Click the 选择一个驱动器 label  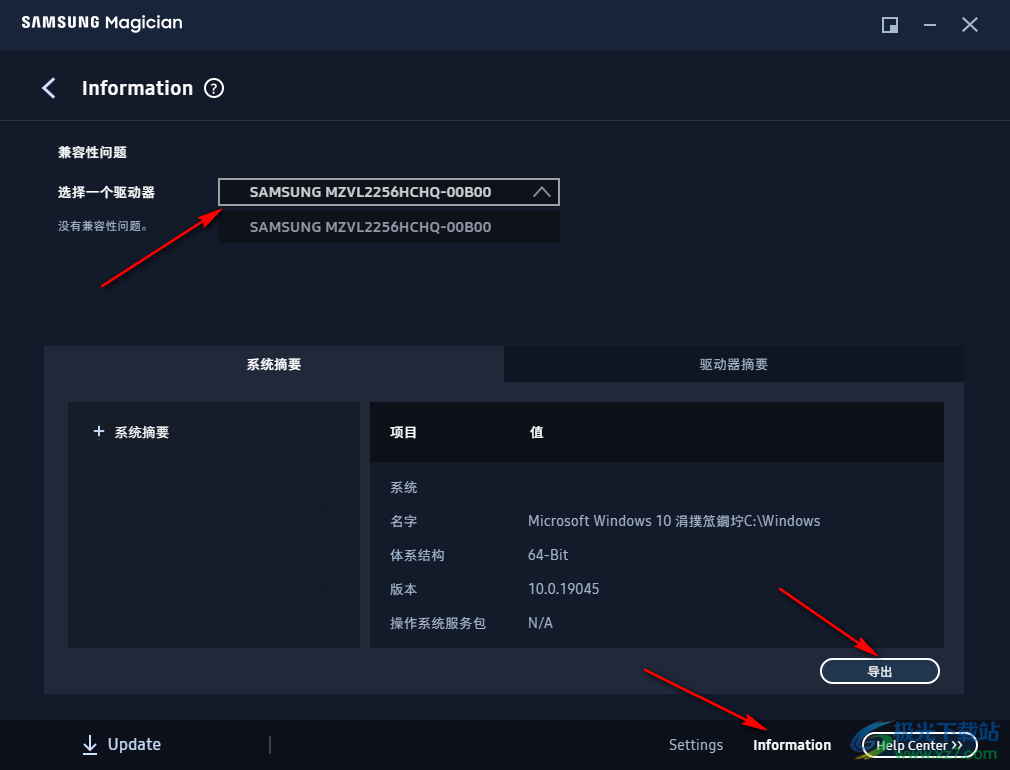pos(106,192)
